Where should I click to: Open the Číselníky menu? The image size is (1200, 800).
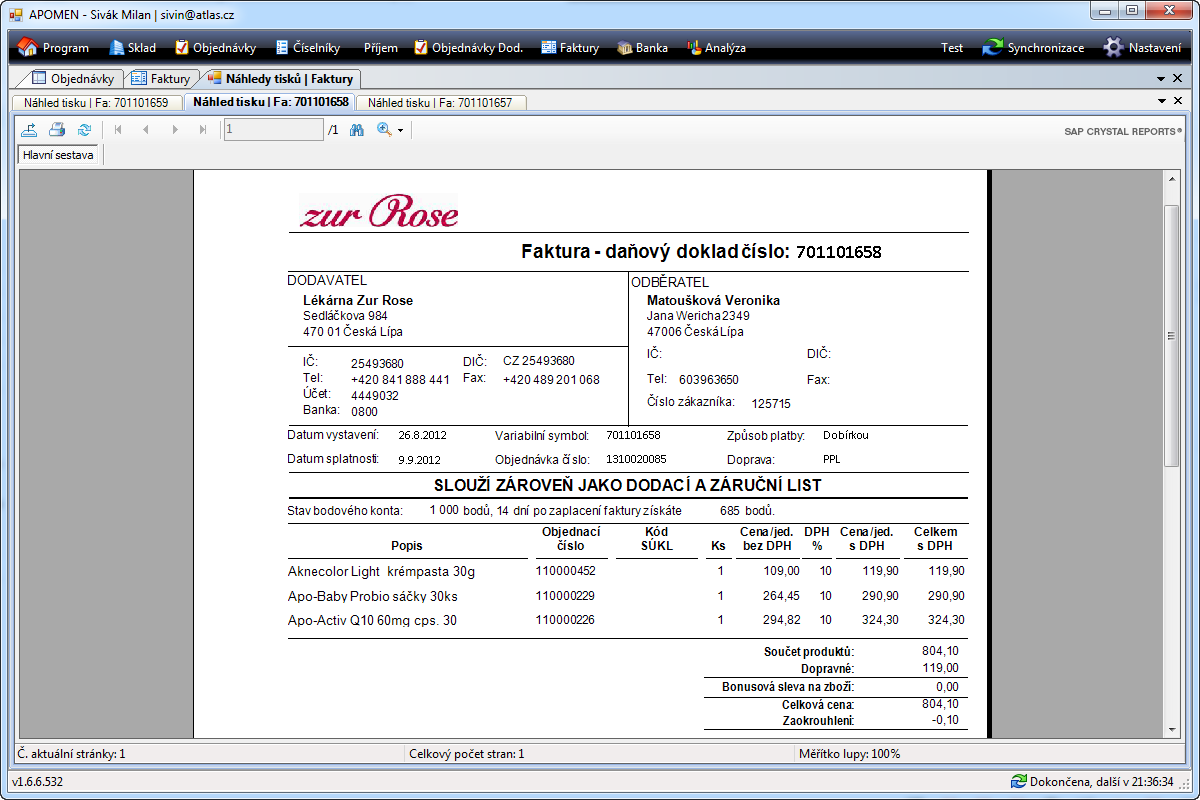pos(307,48)
